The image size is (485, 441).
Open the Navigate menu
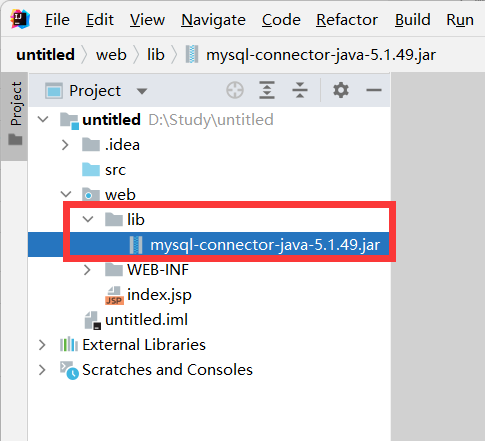[x=213, y=20]
